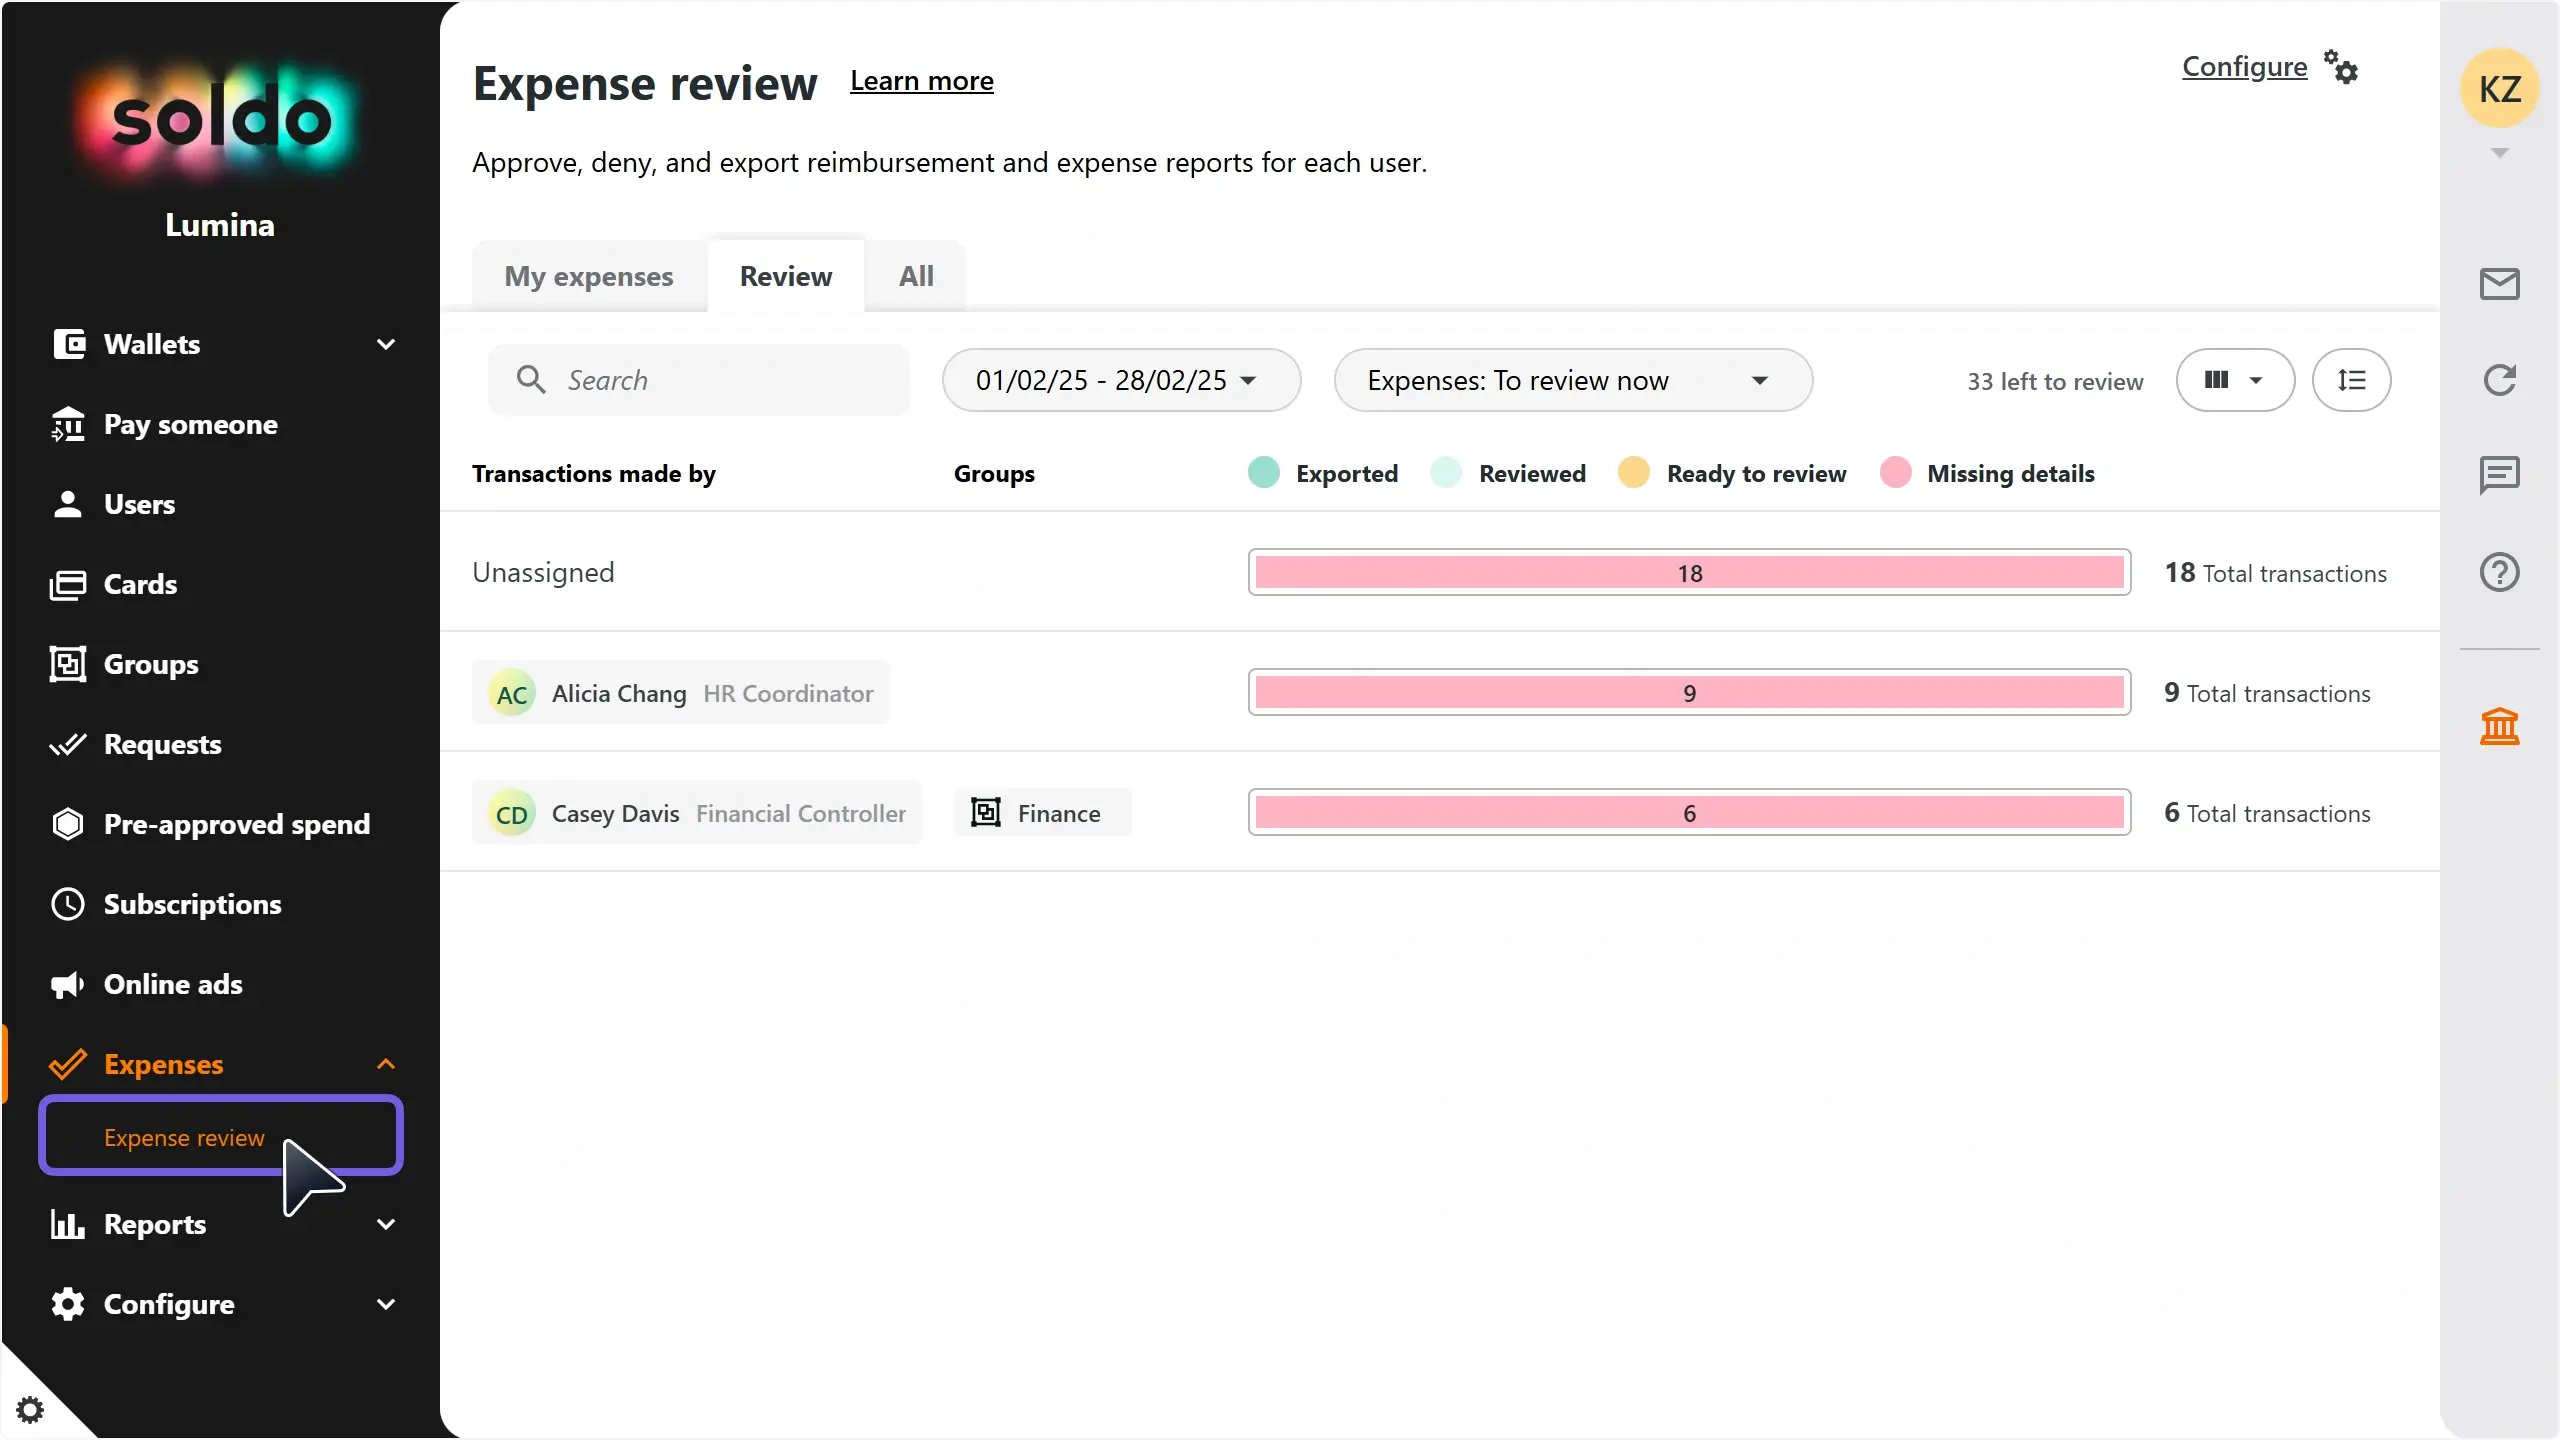
Task: Click Alicia Chang's pink missing details bar
Action: 1689,693
